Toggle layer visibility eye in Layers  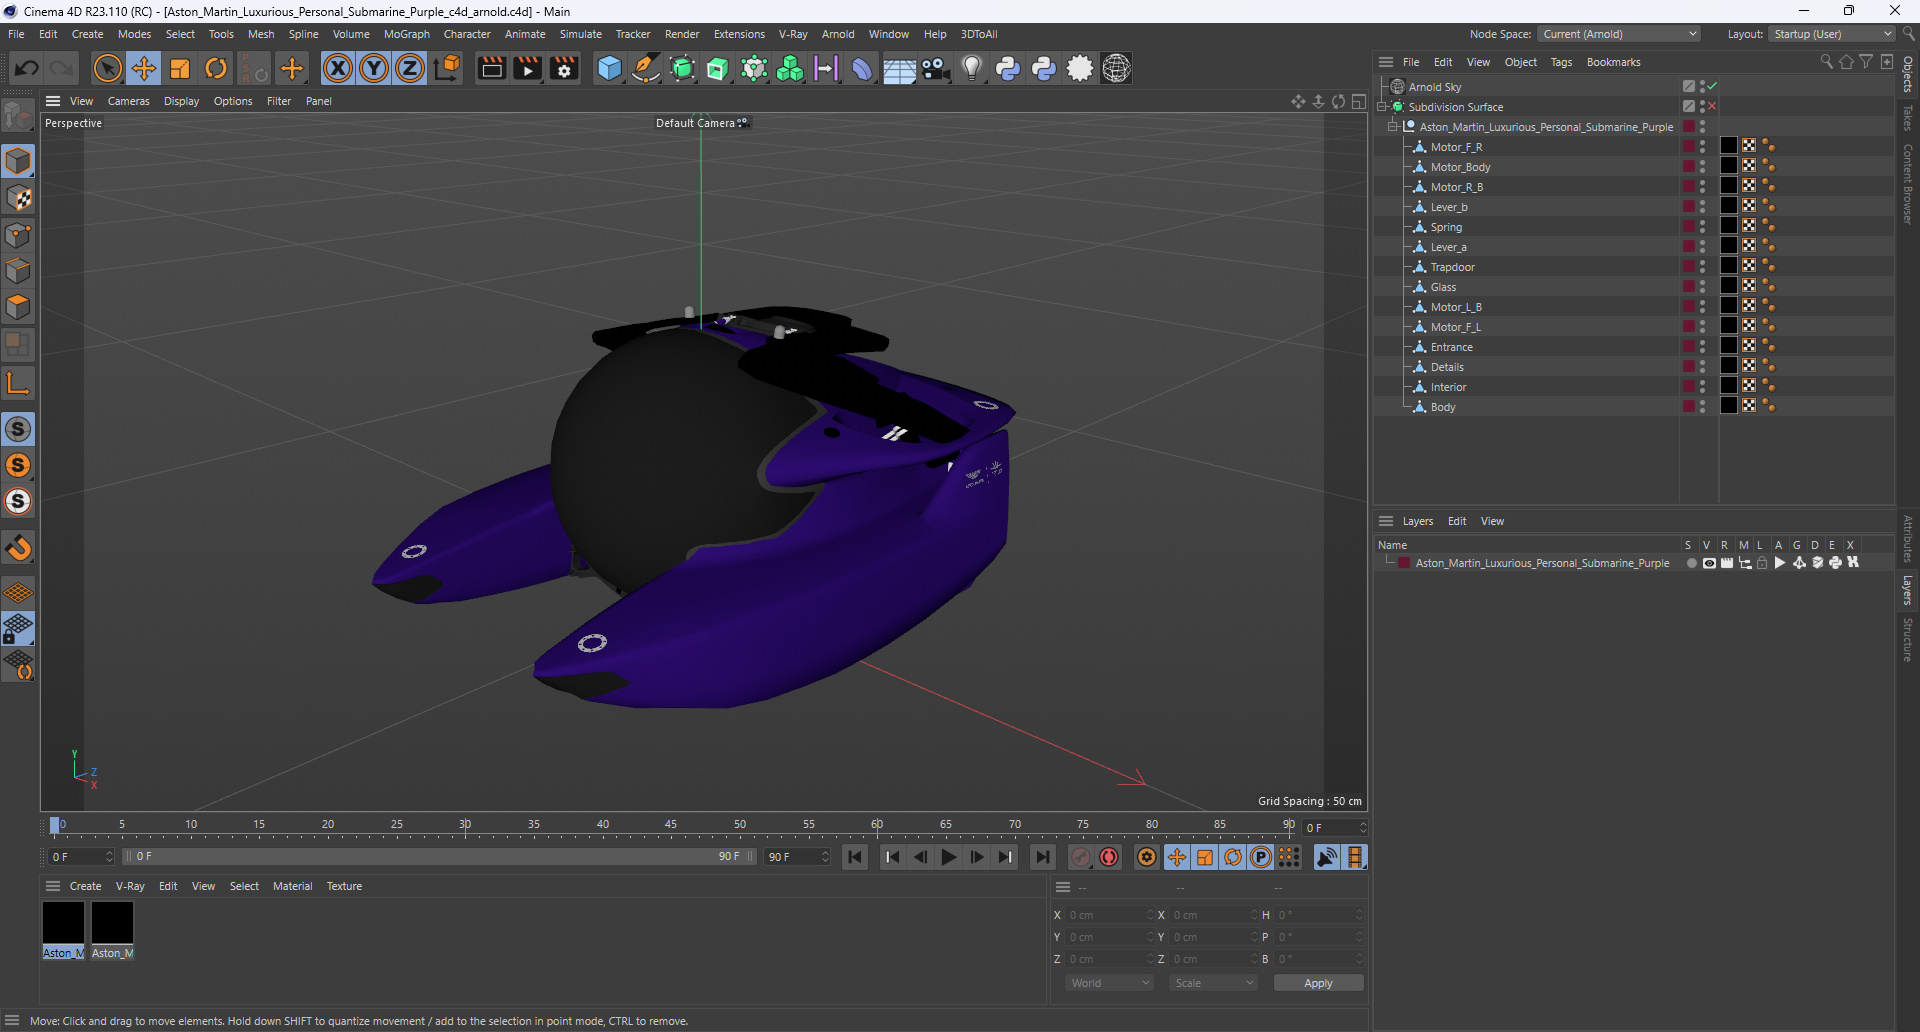click(x=1709, y=563)
